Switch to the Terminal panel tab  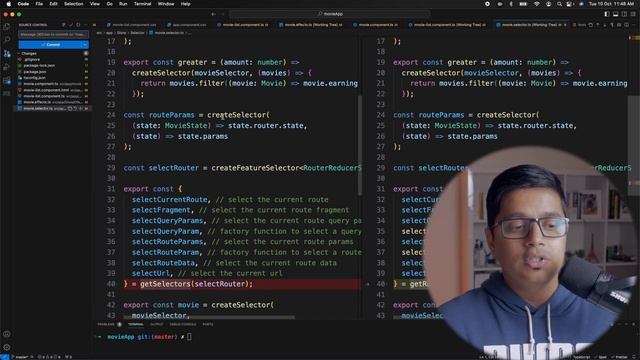136,324
